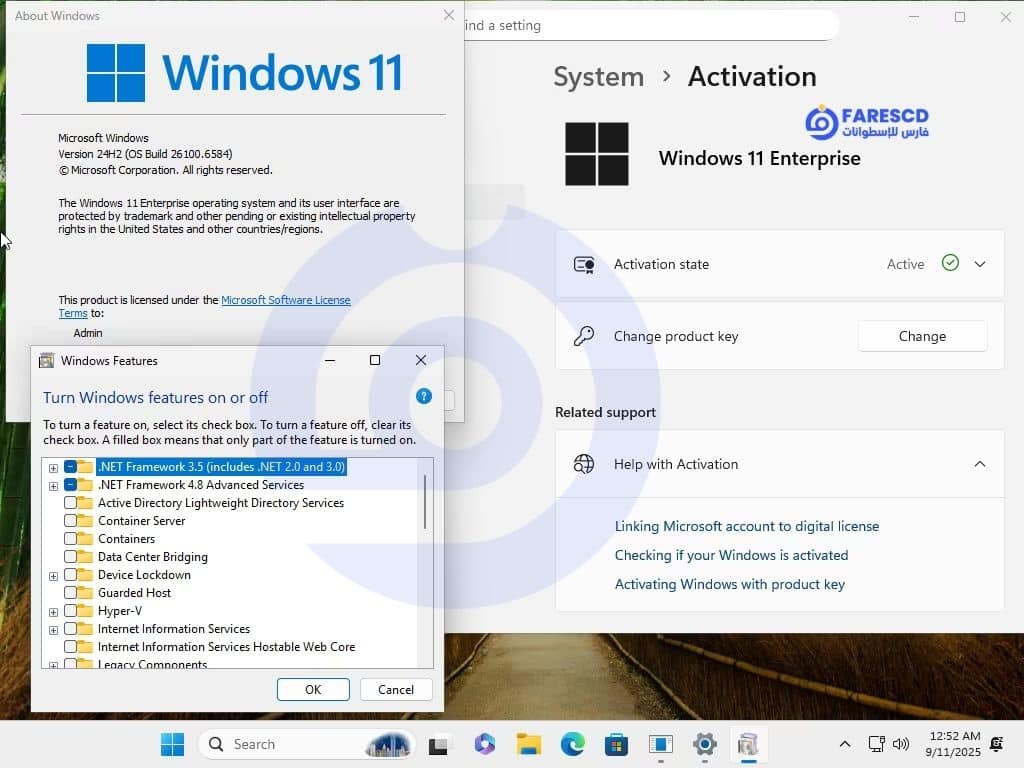Open Microsoft Software License Terms link
The image size is (1024, 768).
pos(285,300)
